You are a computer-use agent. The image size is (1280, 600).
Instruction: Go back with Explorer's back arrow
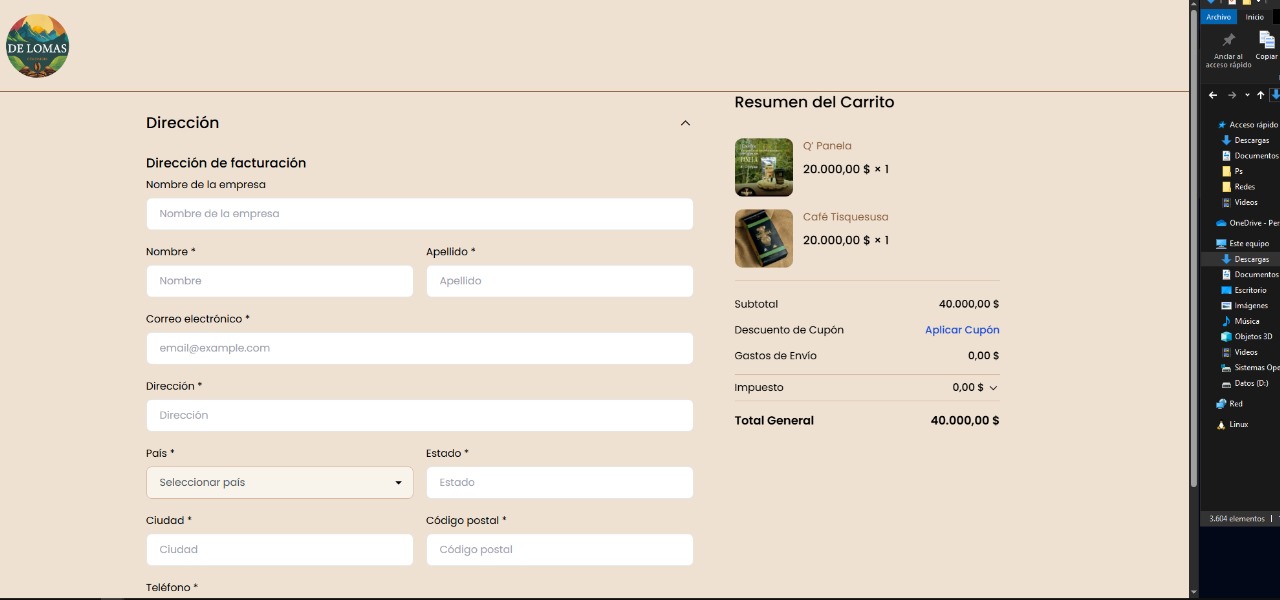[1213, 95]
